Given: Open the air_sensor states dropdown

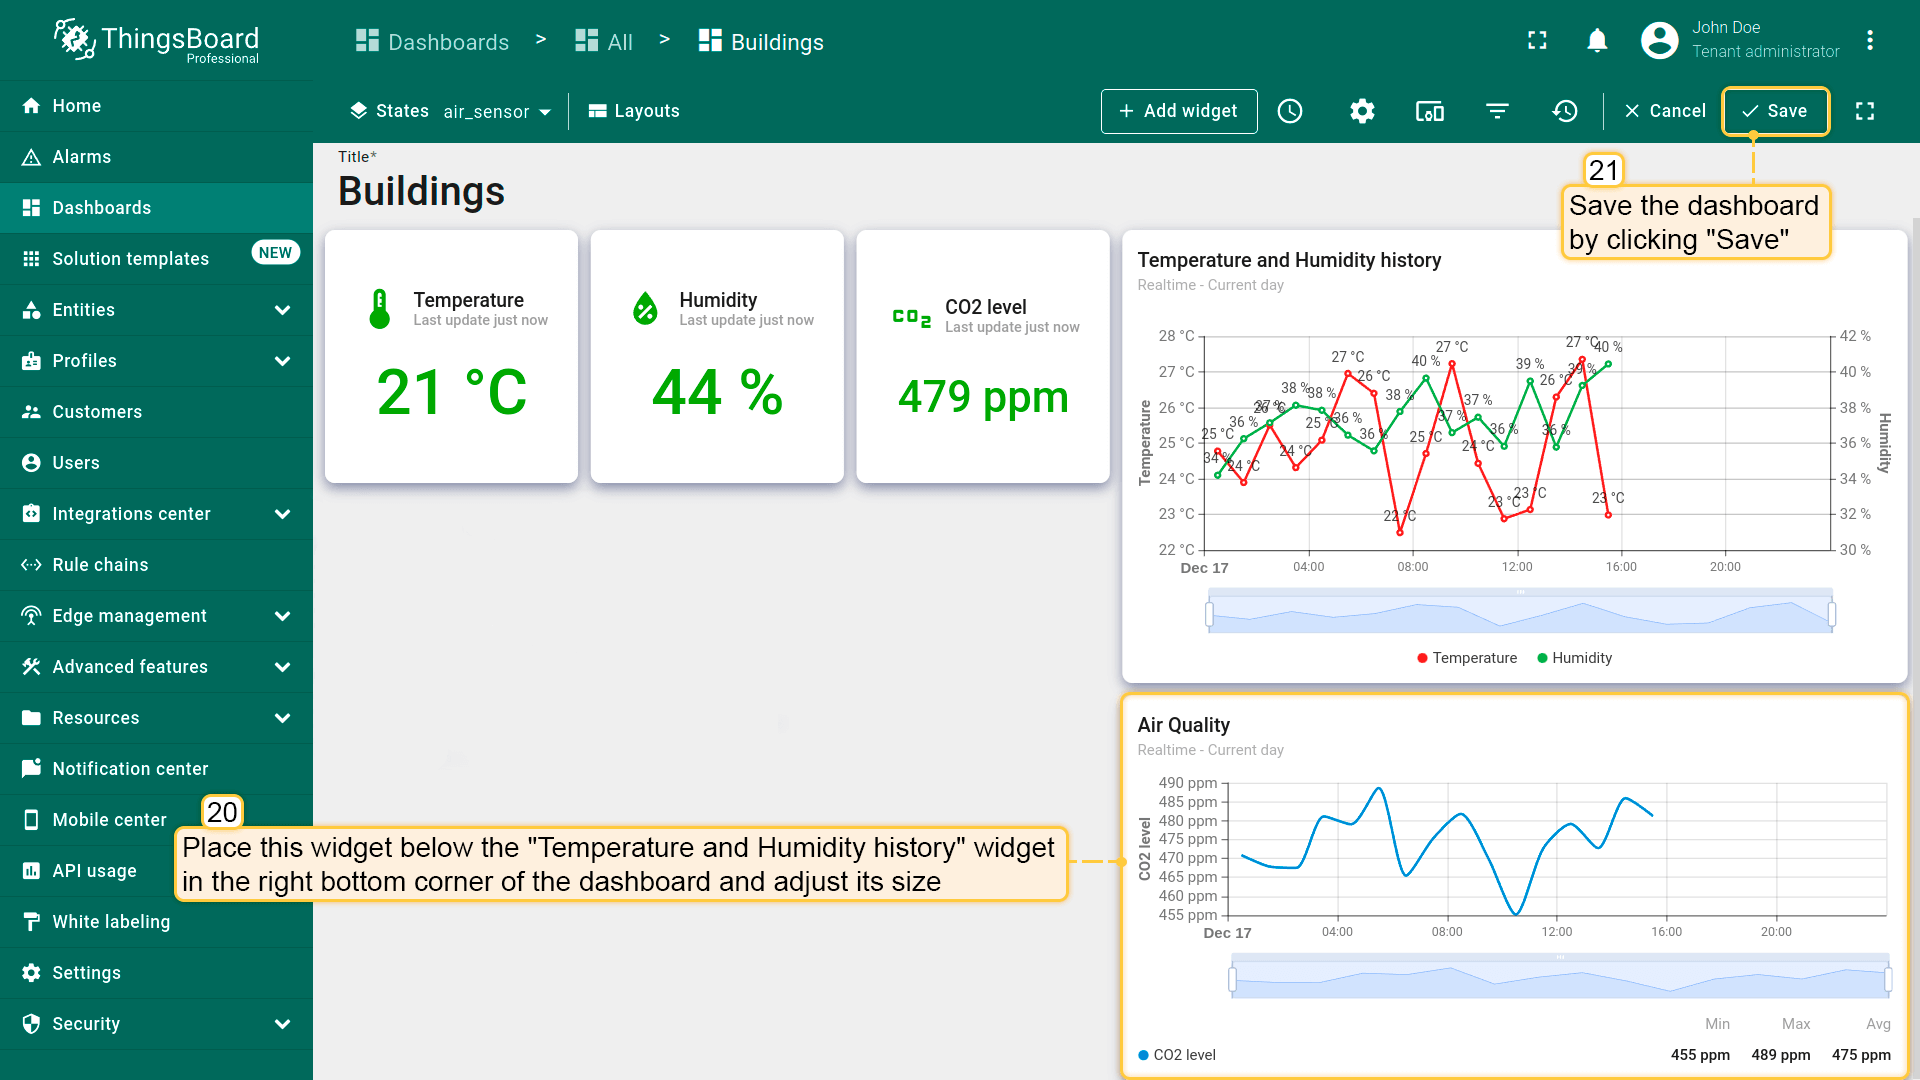Looking at the screenshot, I should (x=497, y=111).
